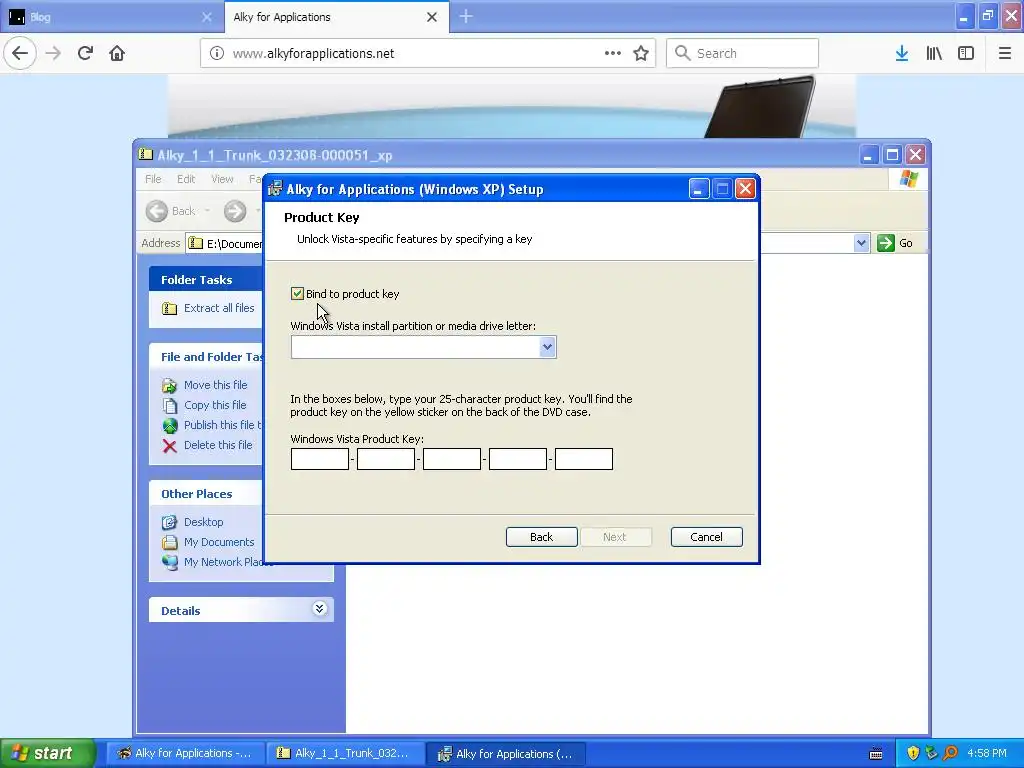Viewport: 1024px width, 768px height.
Task: Show site information for alkyforapplications.net
Action: tap(217, 54)
